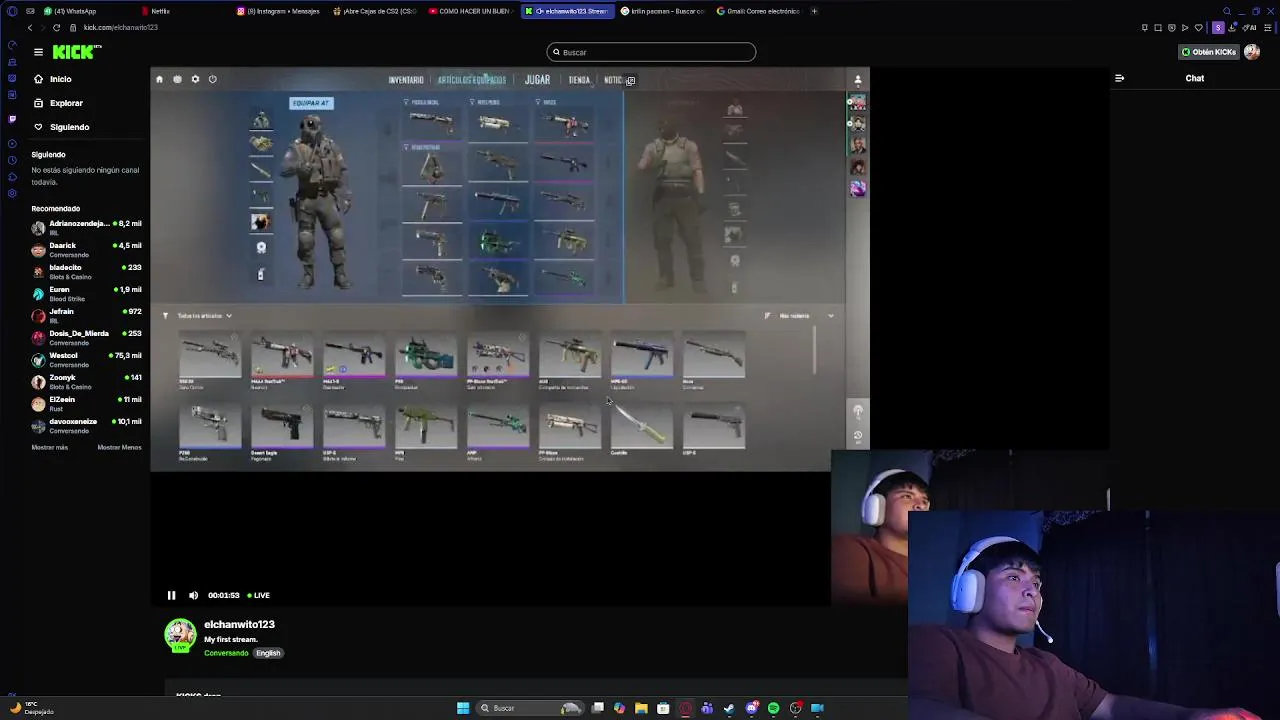Select MP5-SD inventory item
This screenshot has height=720, width=1280.
[642, 360]
